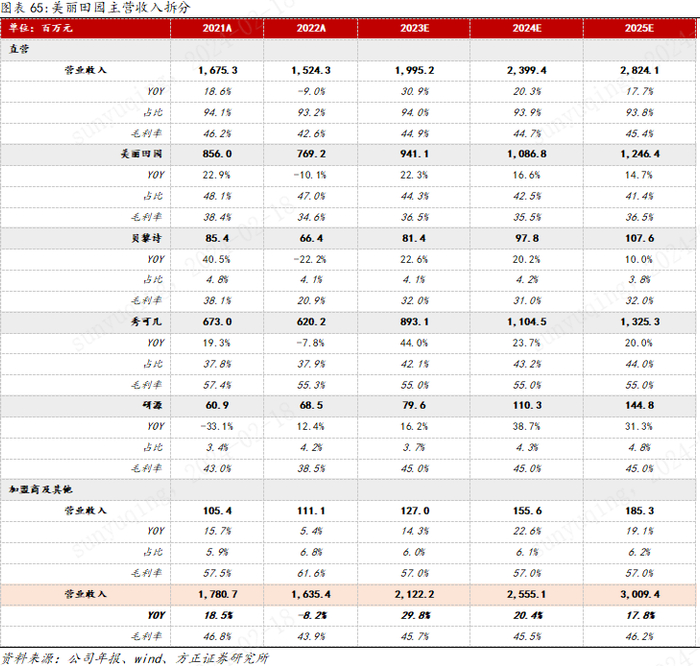
Task: Click the YOY value 40.5%
Action: point(216,259)
